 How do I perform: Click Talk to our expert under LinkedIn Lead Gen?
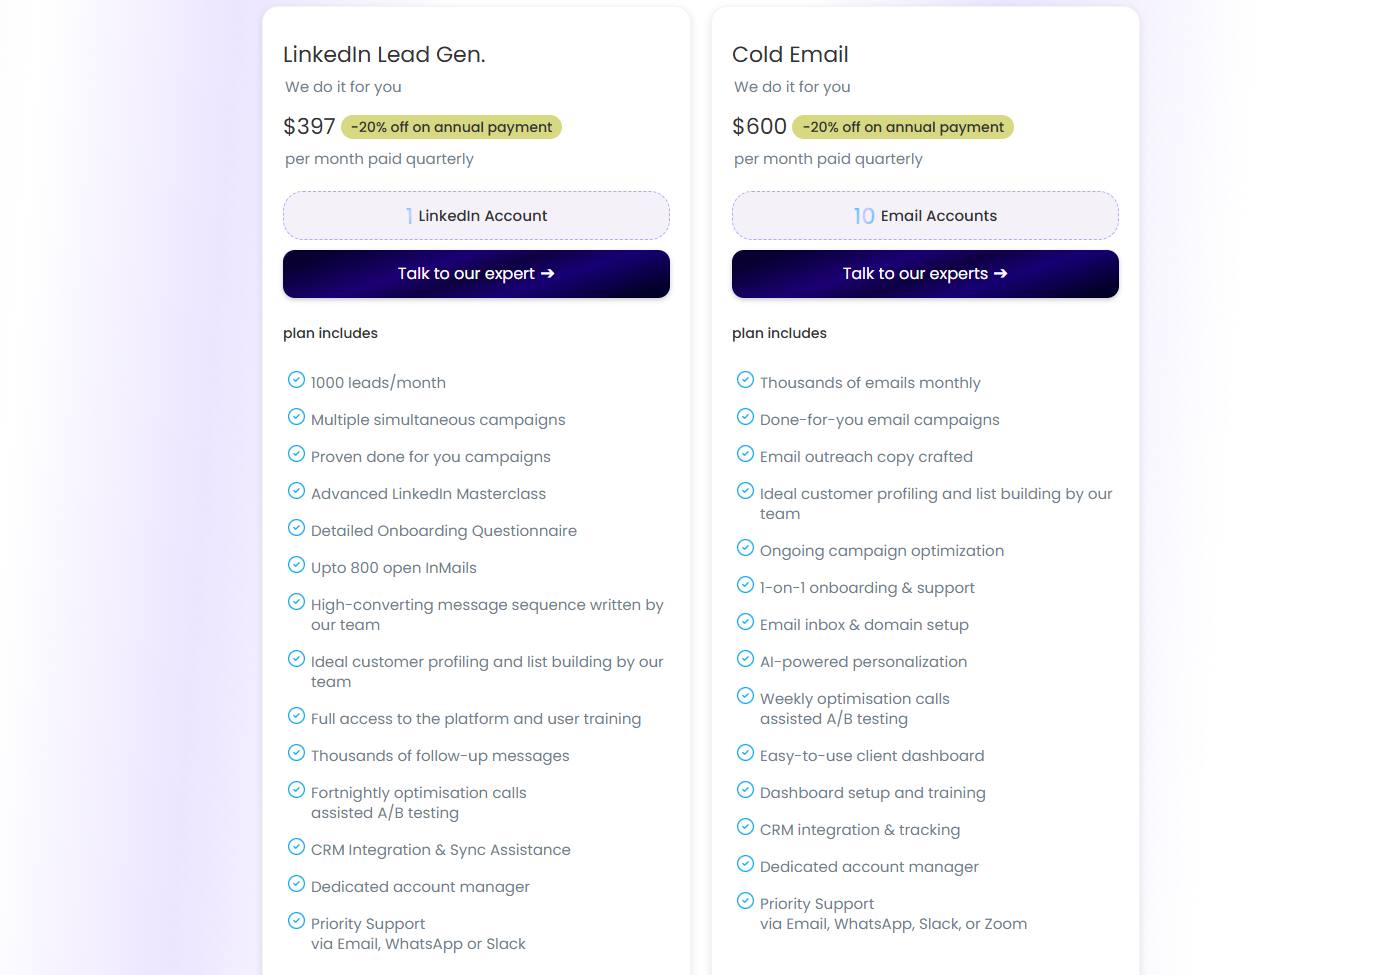point(476,273)
